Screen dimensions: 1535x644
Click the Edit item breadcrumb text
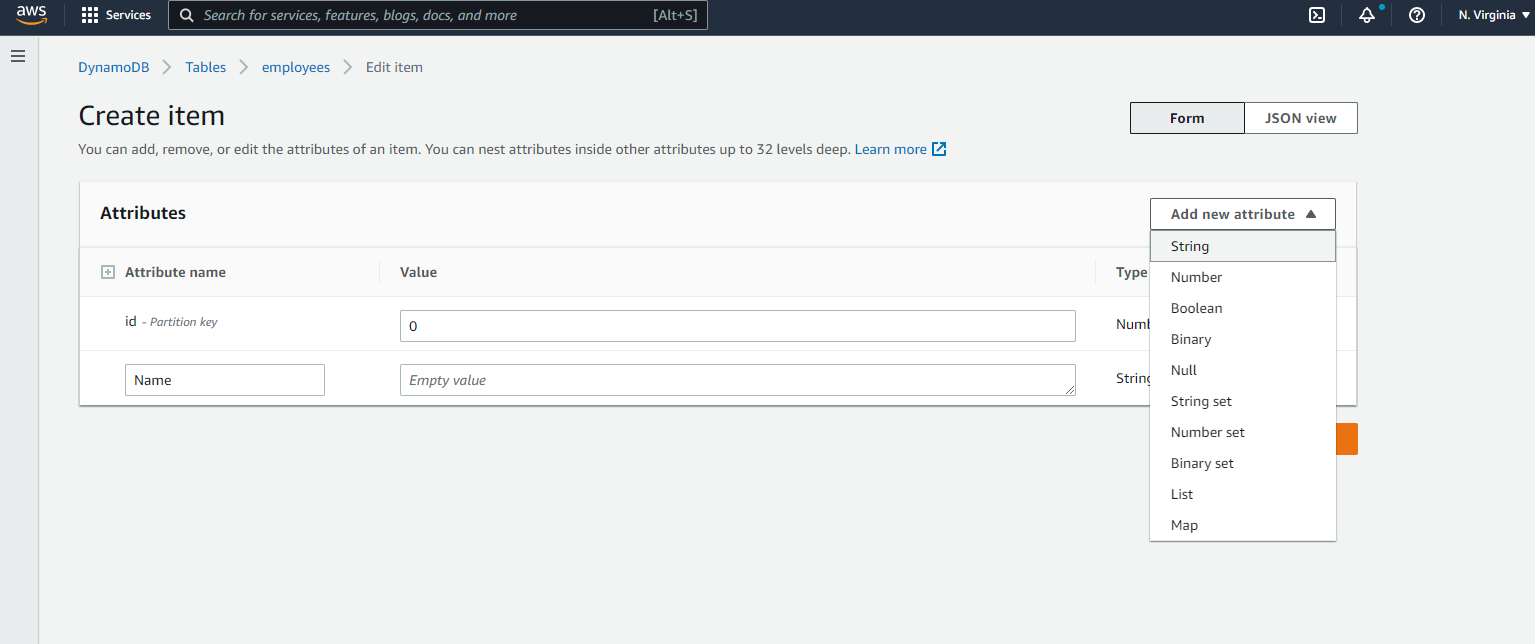394,67
